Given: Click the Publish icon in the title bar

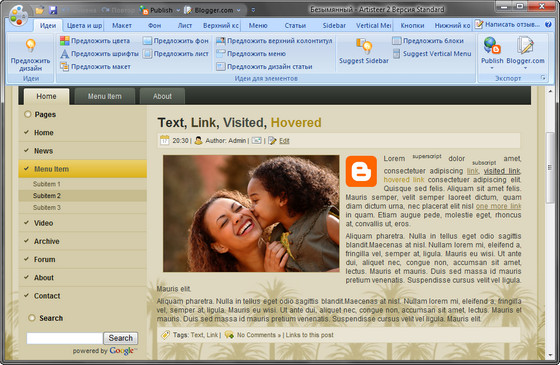Looking at the screenshot, I should [145, 10].
